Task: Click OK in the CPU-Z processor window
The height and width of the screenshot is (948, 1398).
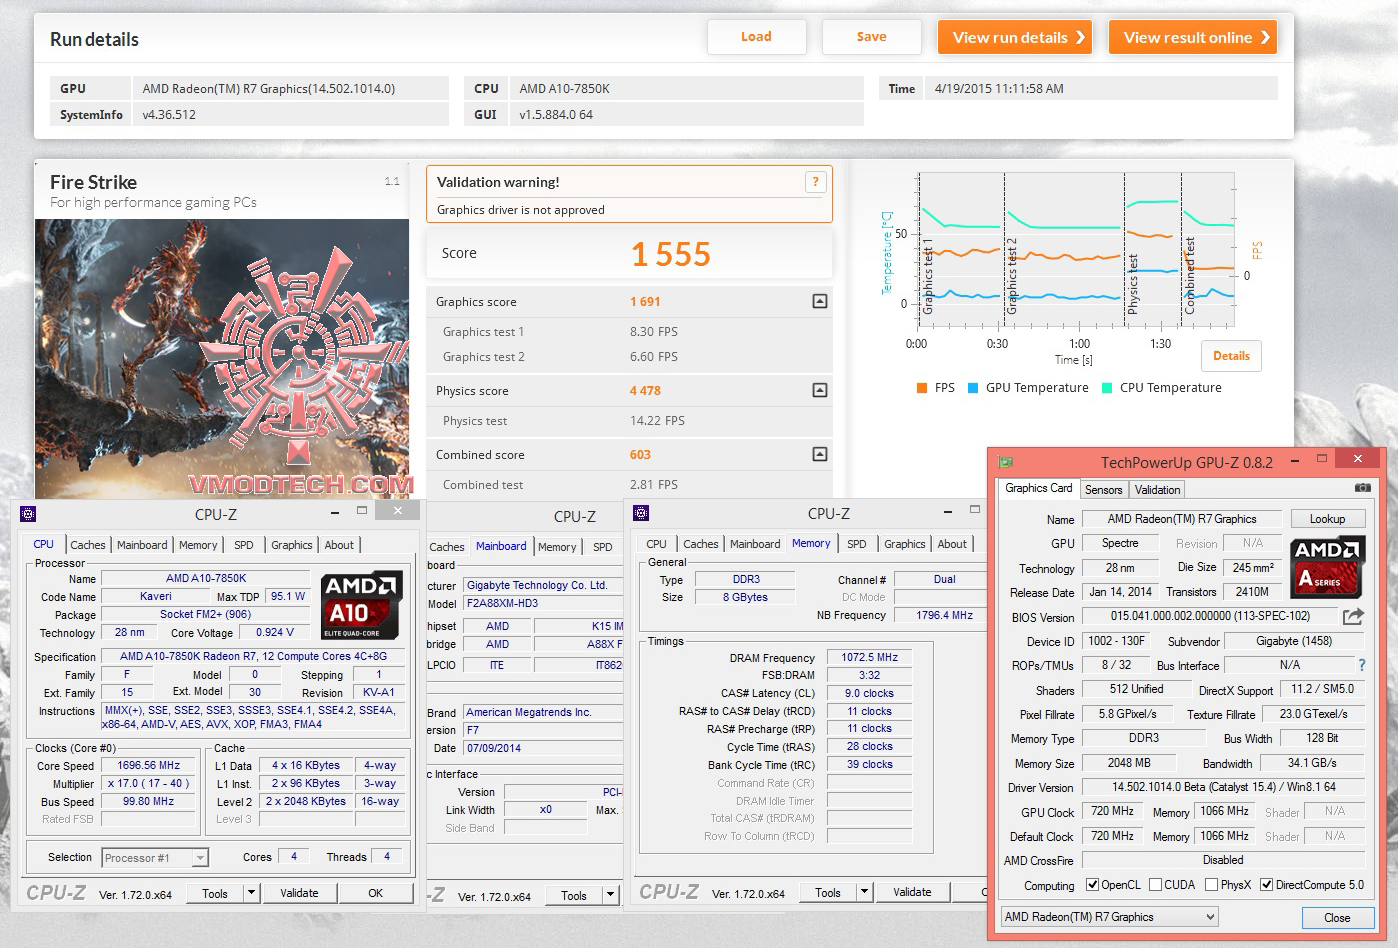Action: [375, 893]
